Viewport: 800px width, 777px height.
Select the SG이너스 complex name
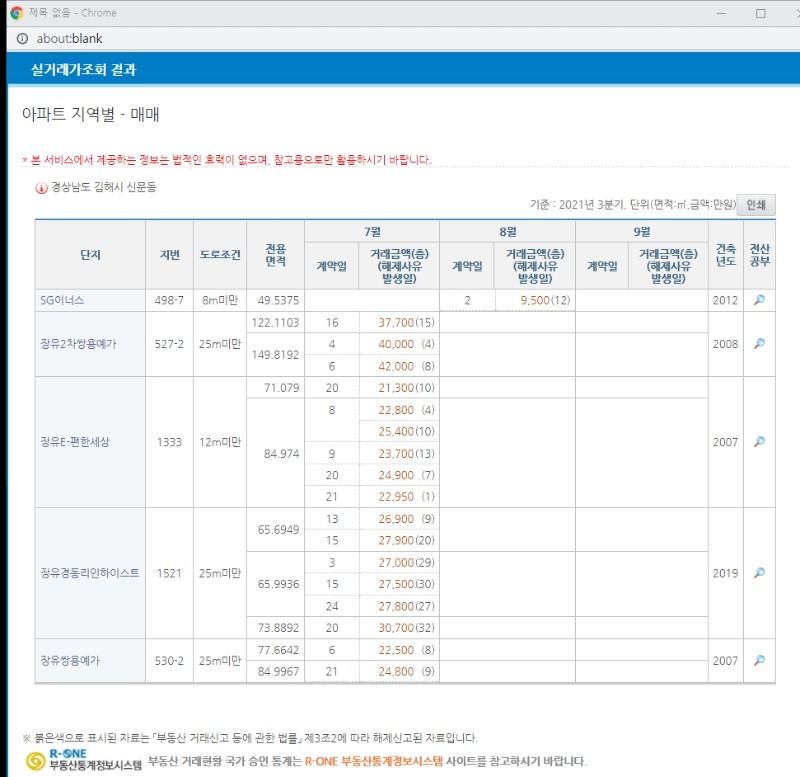(62, 300)
